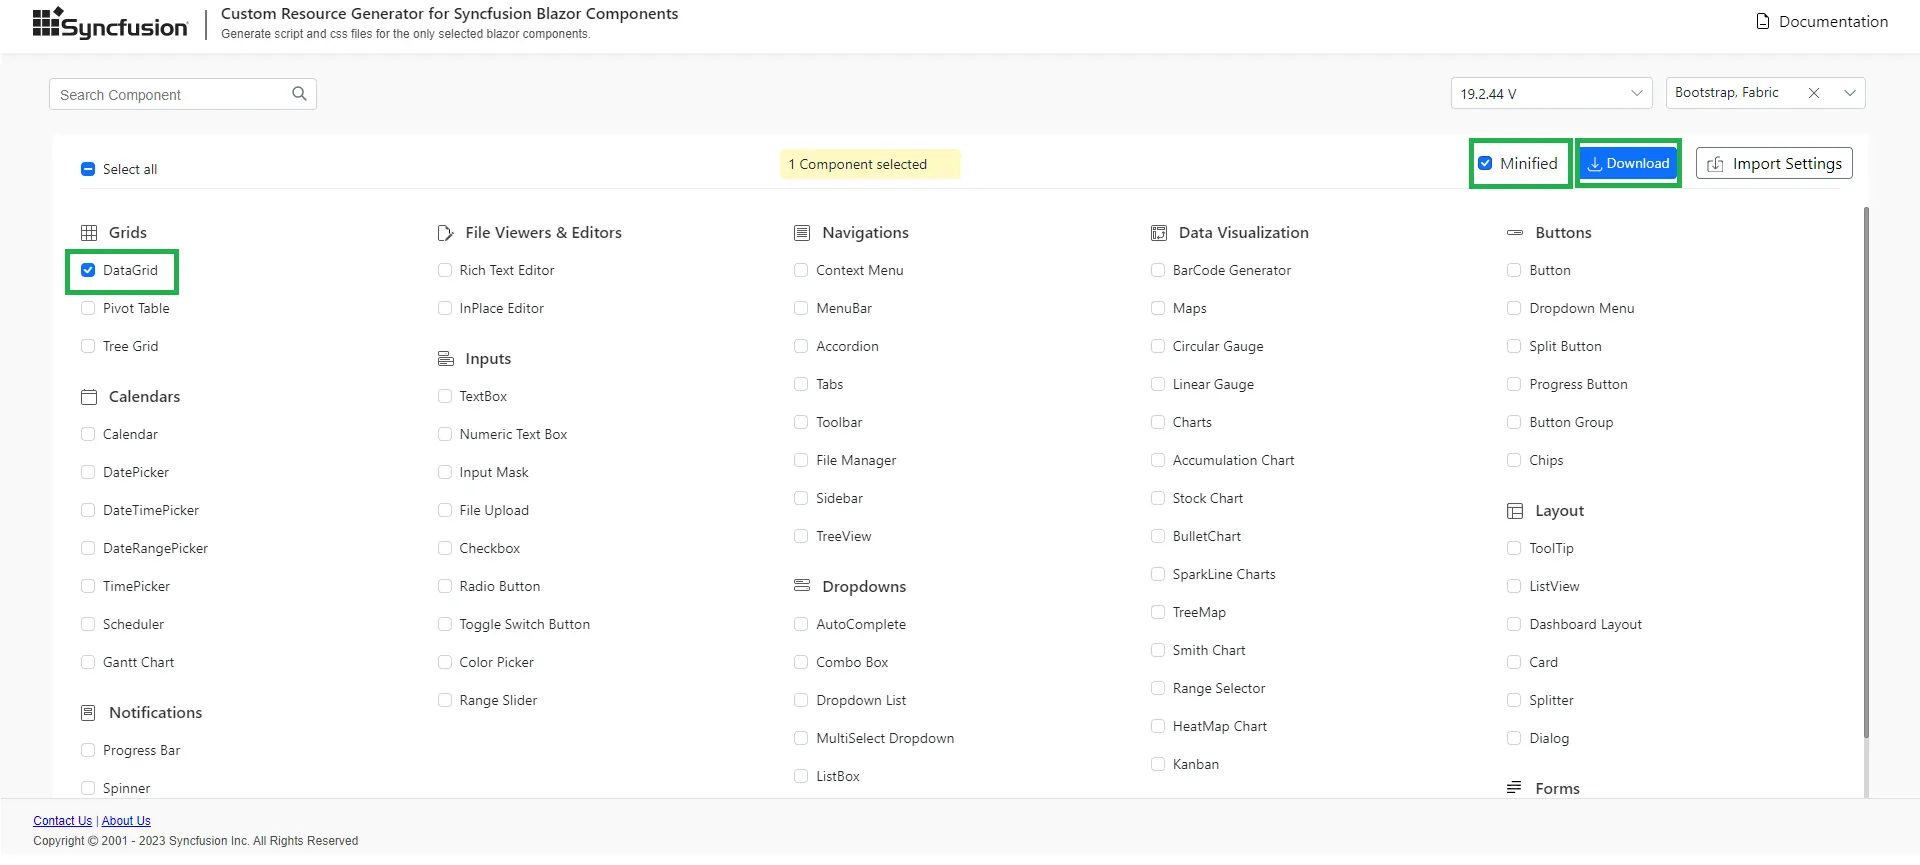Click the Data Visualization category icon
The width and height of the screenshot is (1920, 865).
[x=1159, y=233]
